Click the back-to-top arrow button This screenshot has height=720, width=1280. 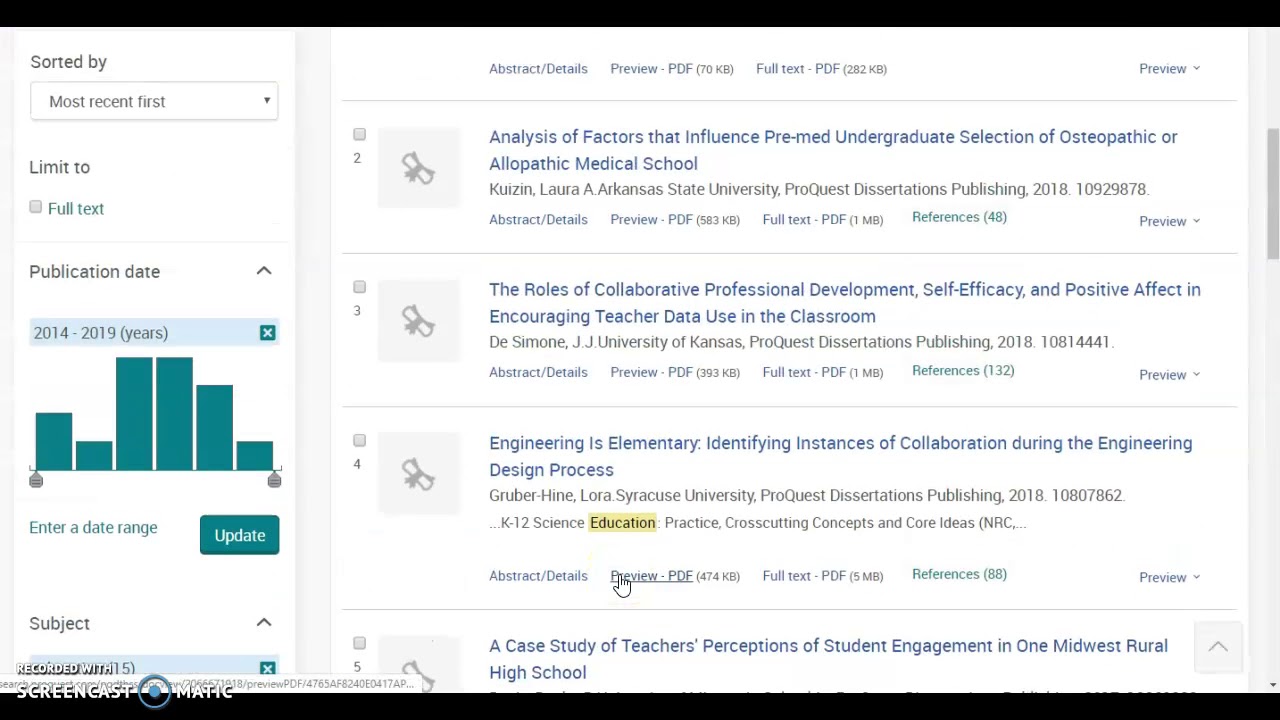(x=1218, y=647)
